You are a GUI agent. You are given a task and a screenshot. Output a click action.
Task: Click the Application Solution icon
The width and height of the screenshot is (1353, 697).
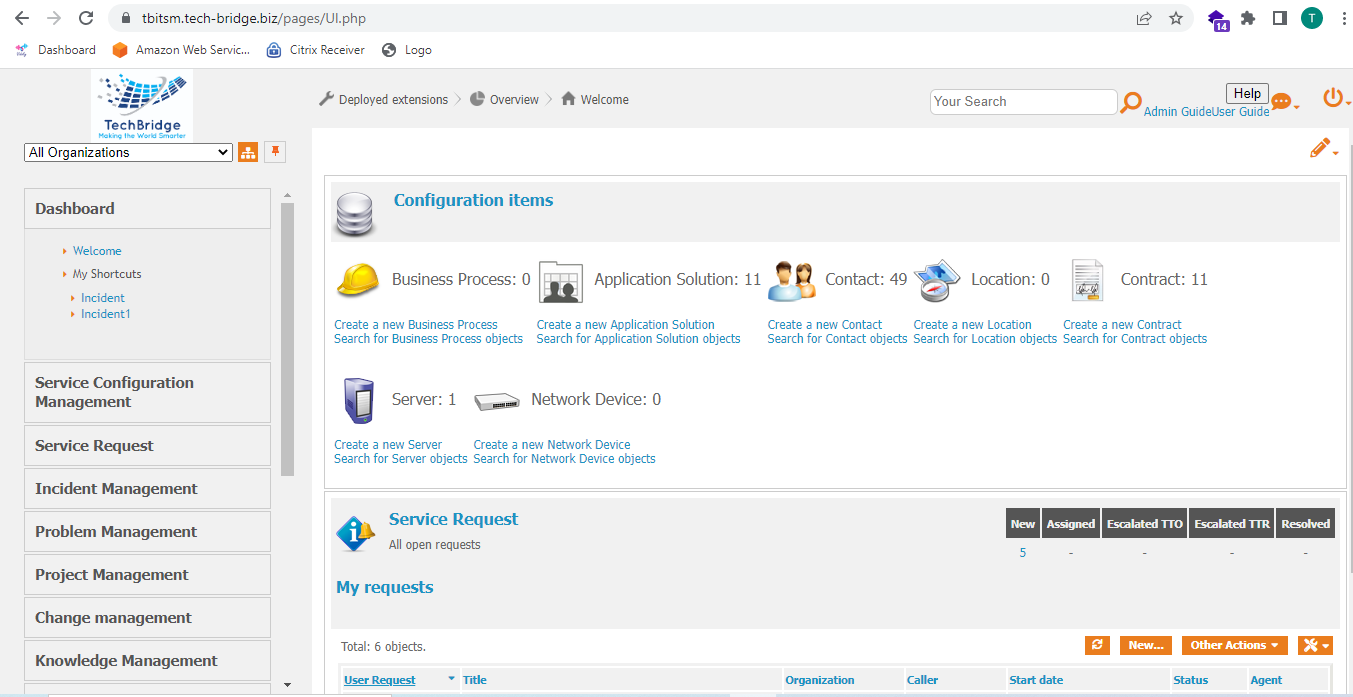point(560,281)
